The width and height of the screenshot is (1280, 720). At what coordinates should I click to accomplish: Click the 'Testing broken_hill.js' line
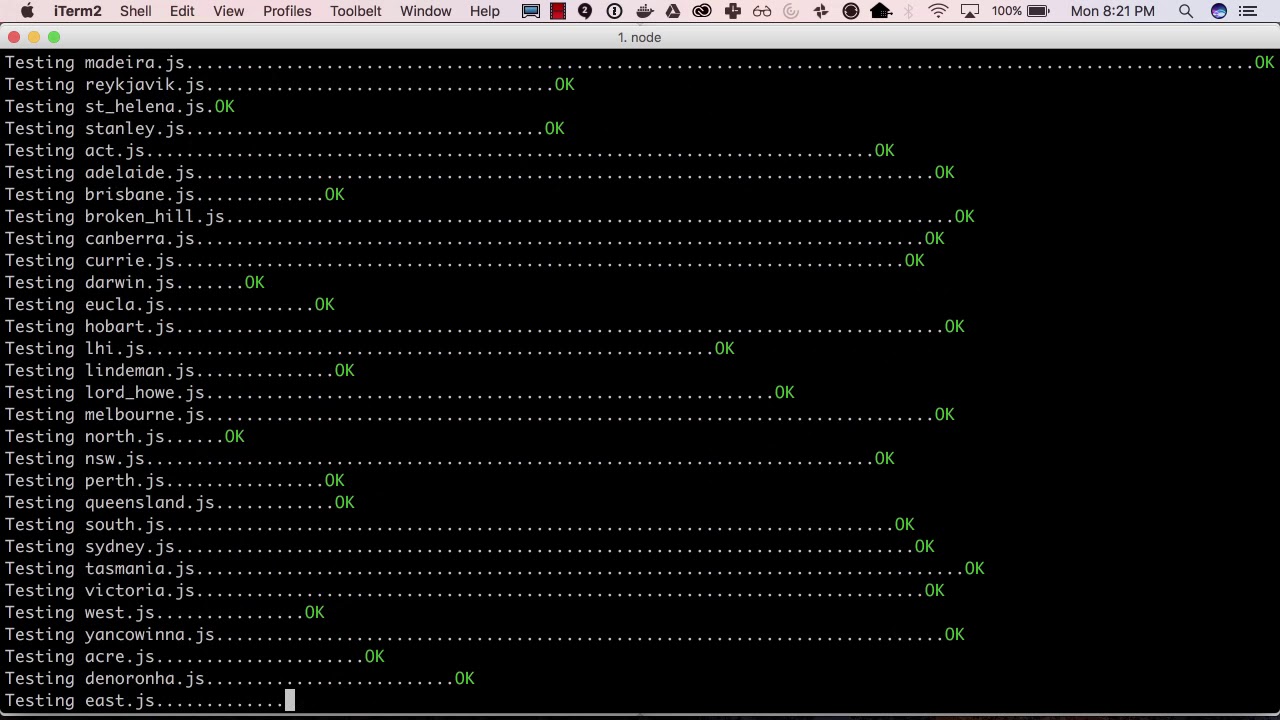[489, 216]
